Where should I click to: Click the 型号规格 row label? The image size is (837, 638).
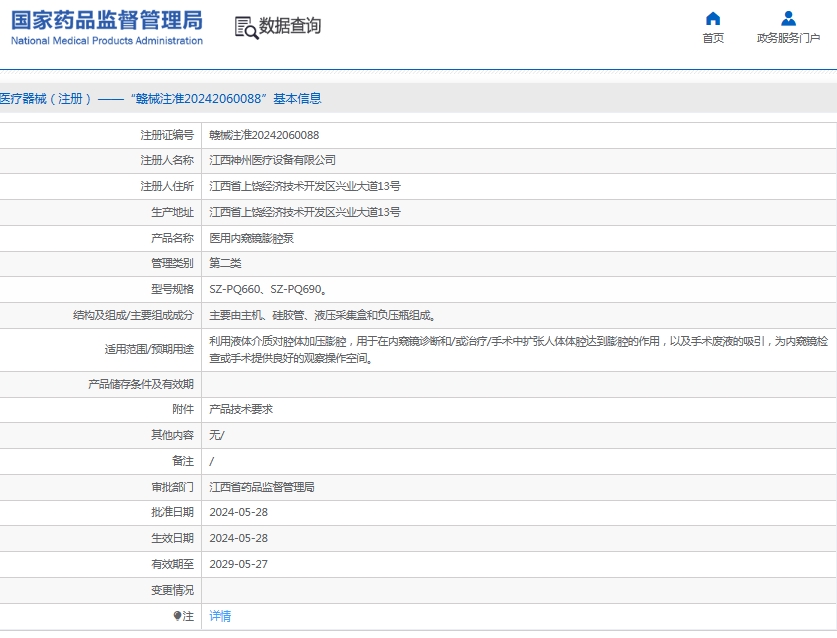[x=172, y=289]
